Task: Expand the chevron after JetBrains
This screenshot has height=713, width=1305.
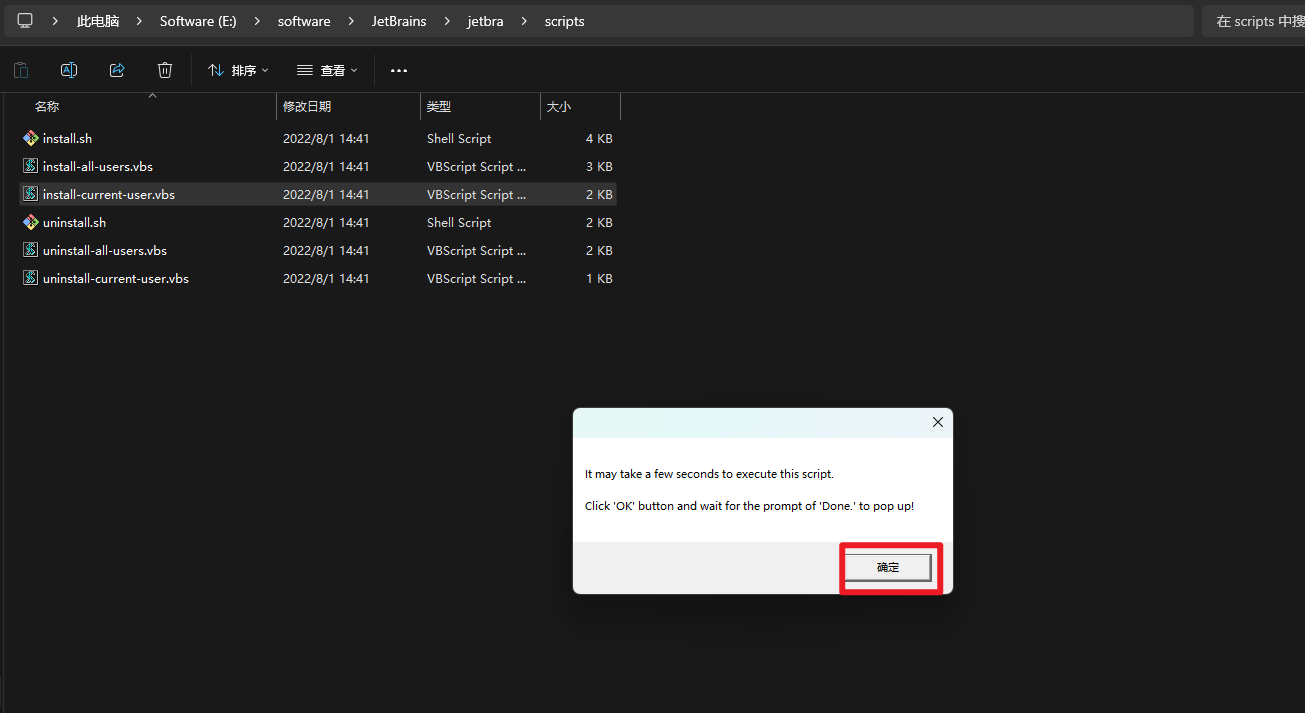Action: (447, 21)
